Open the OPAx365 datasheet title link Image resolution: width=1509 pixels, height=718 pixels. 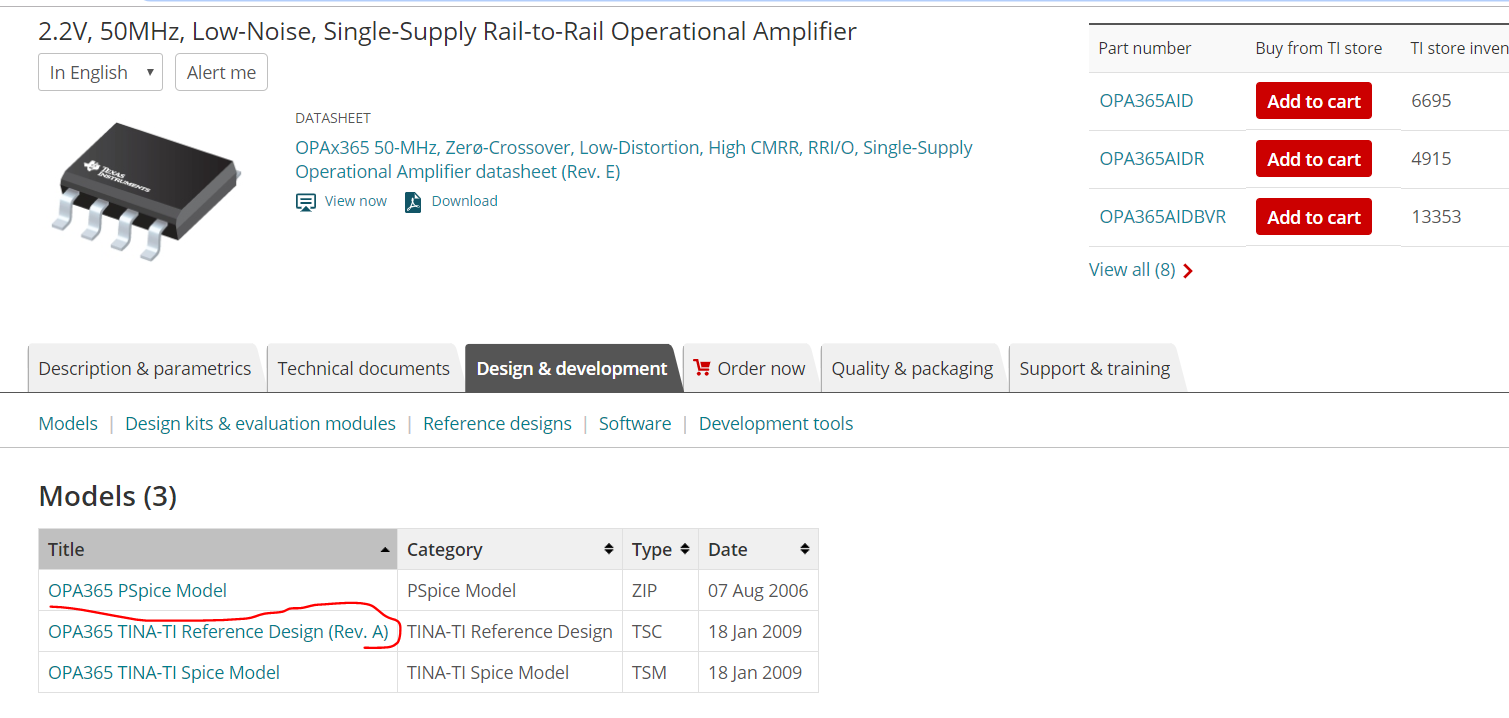(x=633, y=160)
